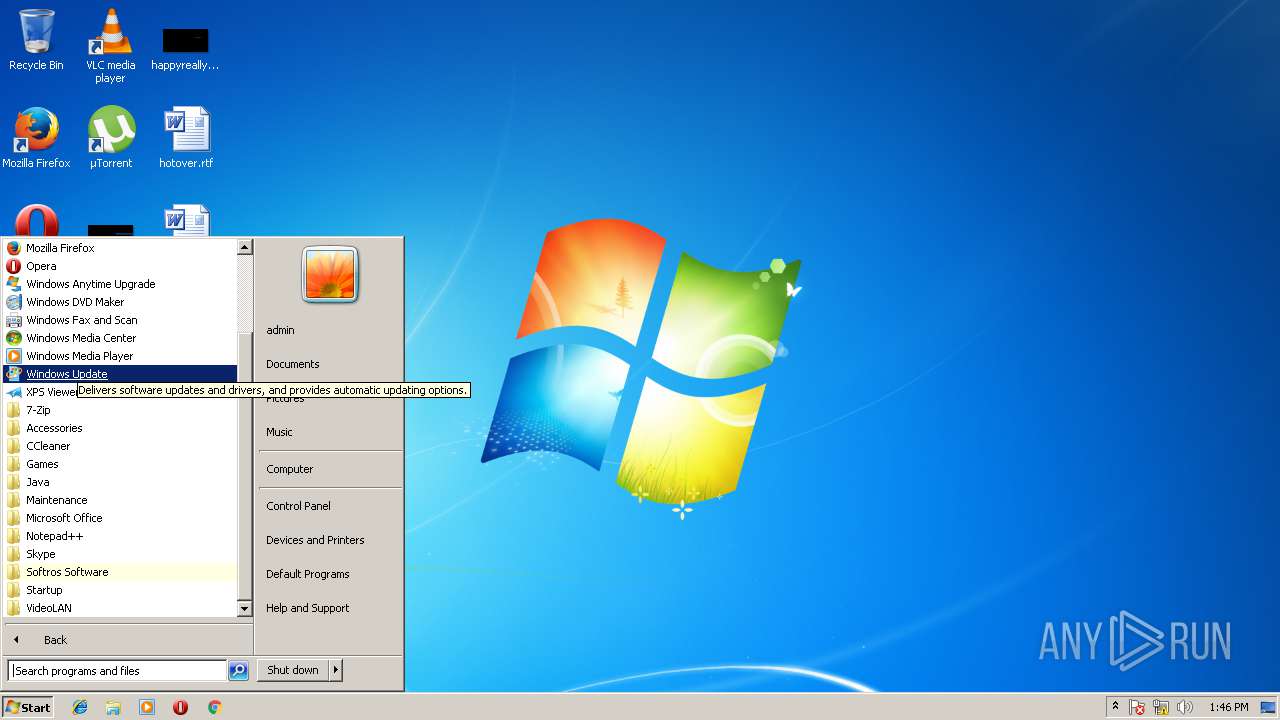Expand the CCleaner folder
This screenshot has width=1280, height=720.
coord(120,446)
